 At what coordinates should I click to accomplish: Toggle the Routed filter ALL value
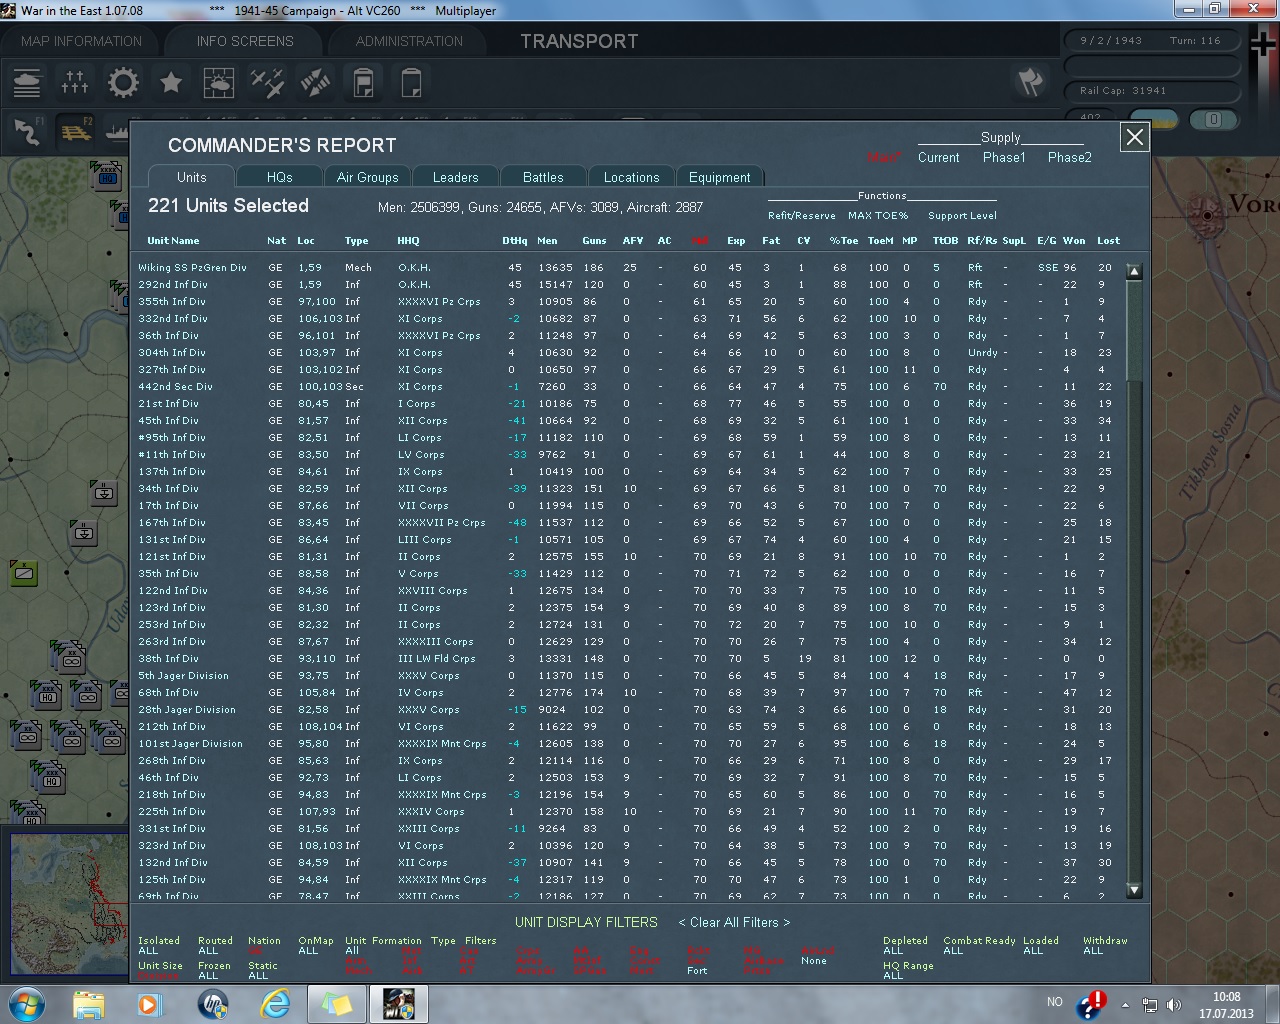208,951
